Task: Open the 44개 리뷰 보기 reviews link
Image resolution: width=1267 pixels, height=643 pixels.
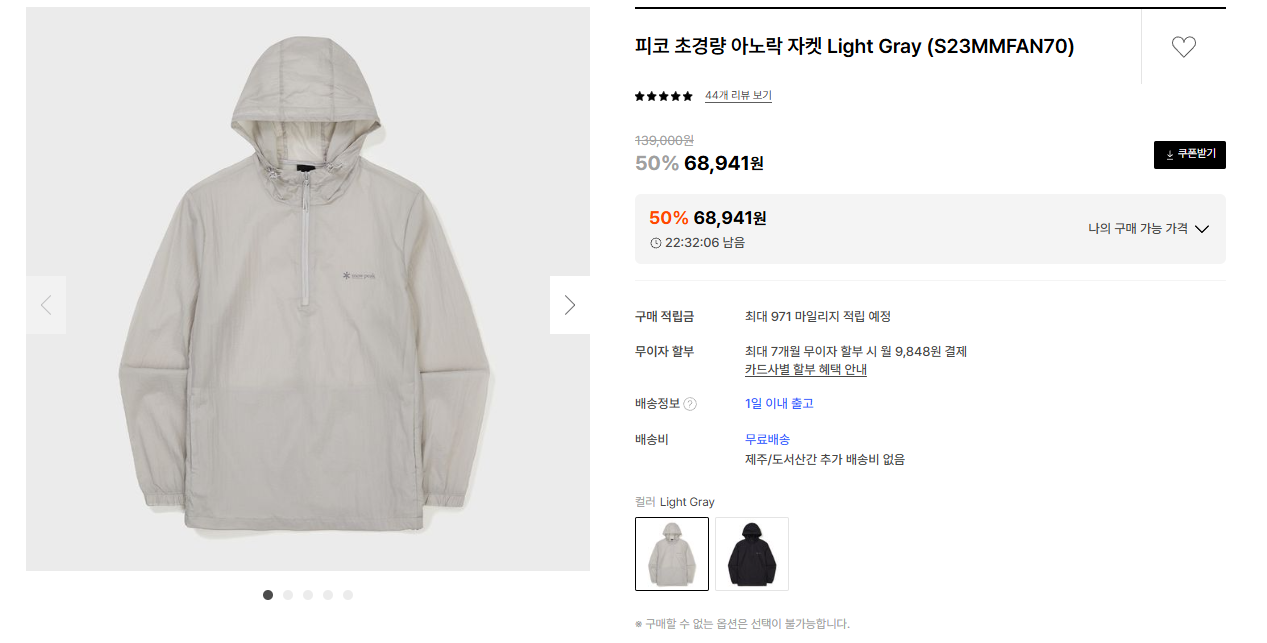Action: coord(738,96)
